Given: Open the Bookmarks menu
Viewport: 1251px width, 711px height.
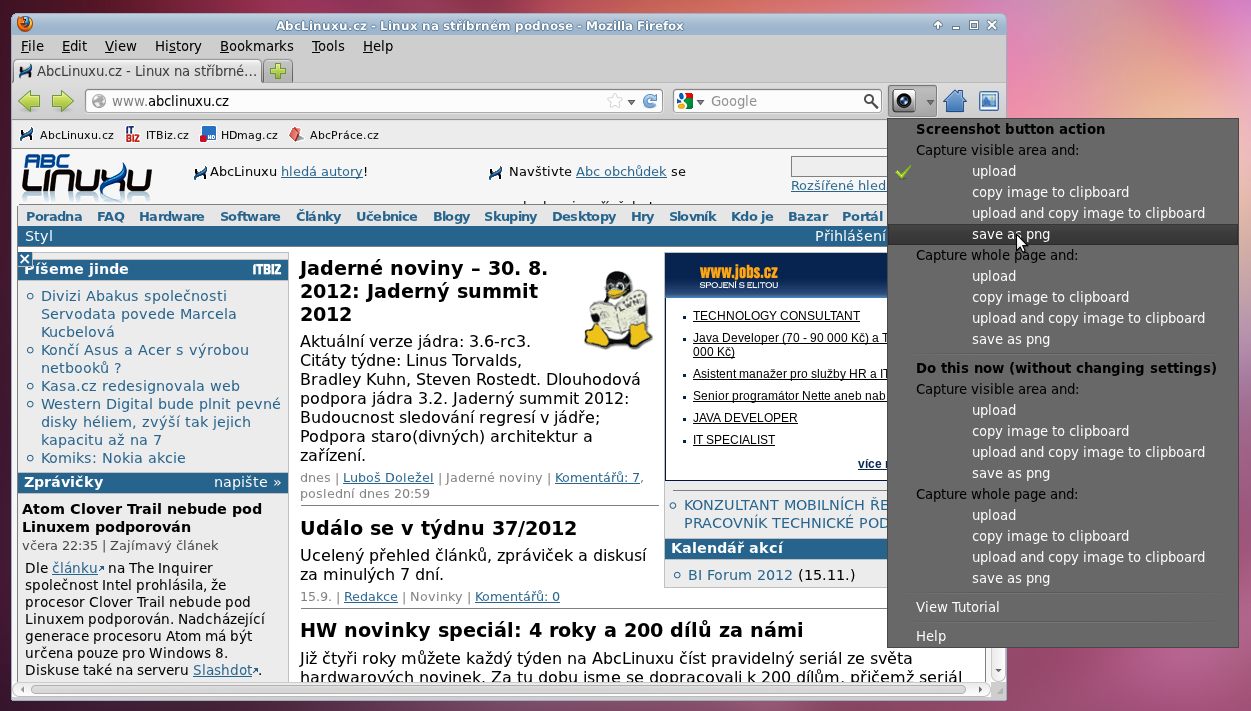Looking at the screenshot, I should pos(257,46).
